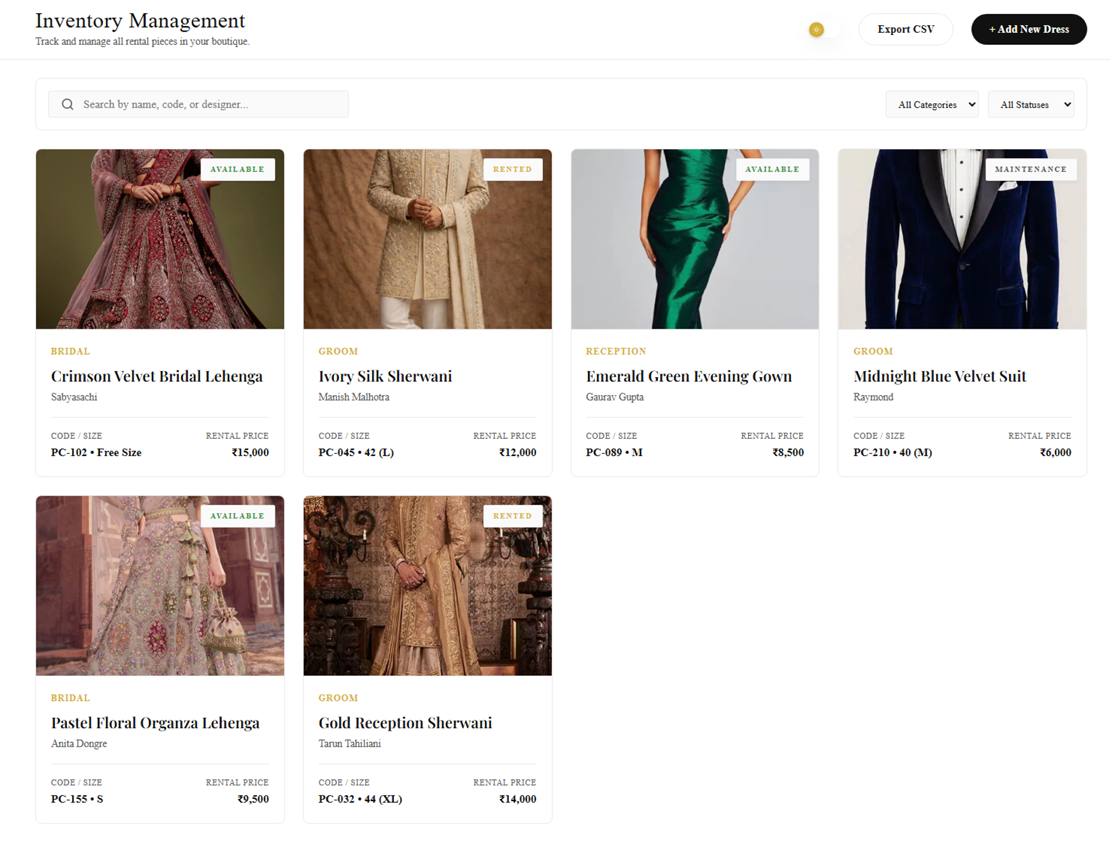Click code PC-210 • 40 (M)

[893, 453]
